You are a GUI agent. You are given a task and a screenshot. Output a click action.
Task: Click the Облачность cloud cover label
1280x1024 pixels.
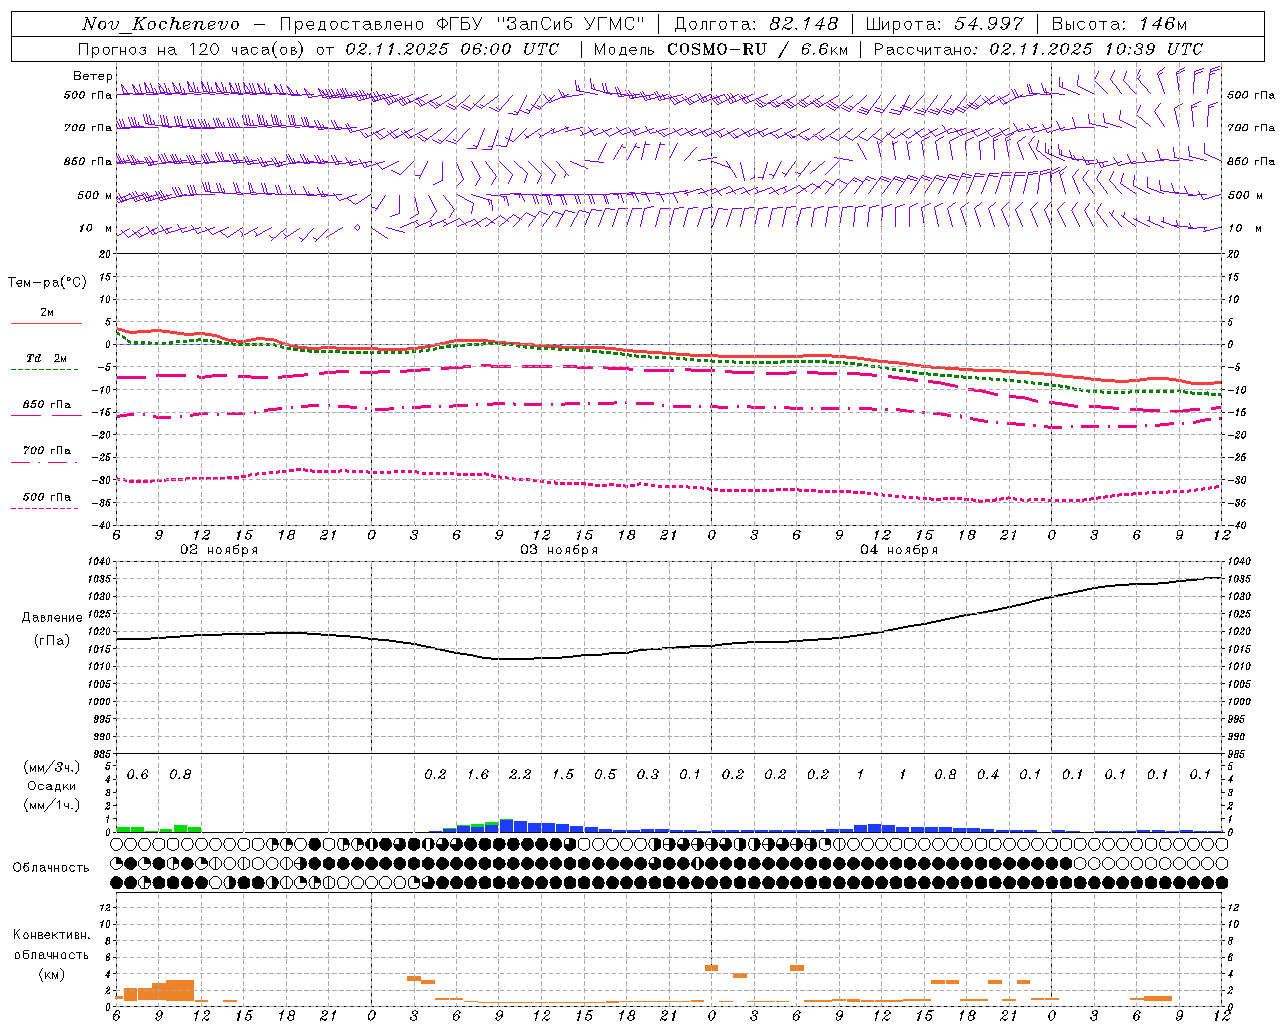[x=51, y=867]
